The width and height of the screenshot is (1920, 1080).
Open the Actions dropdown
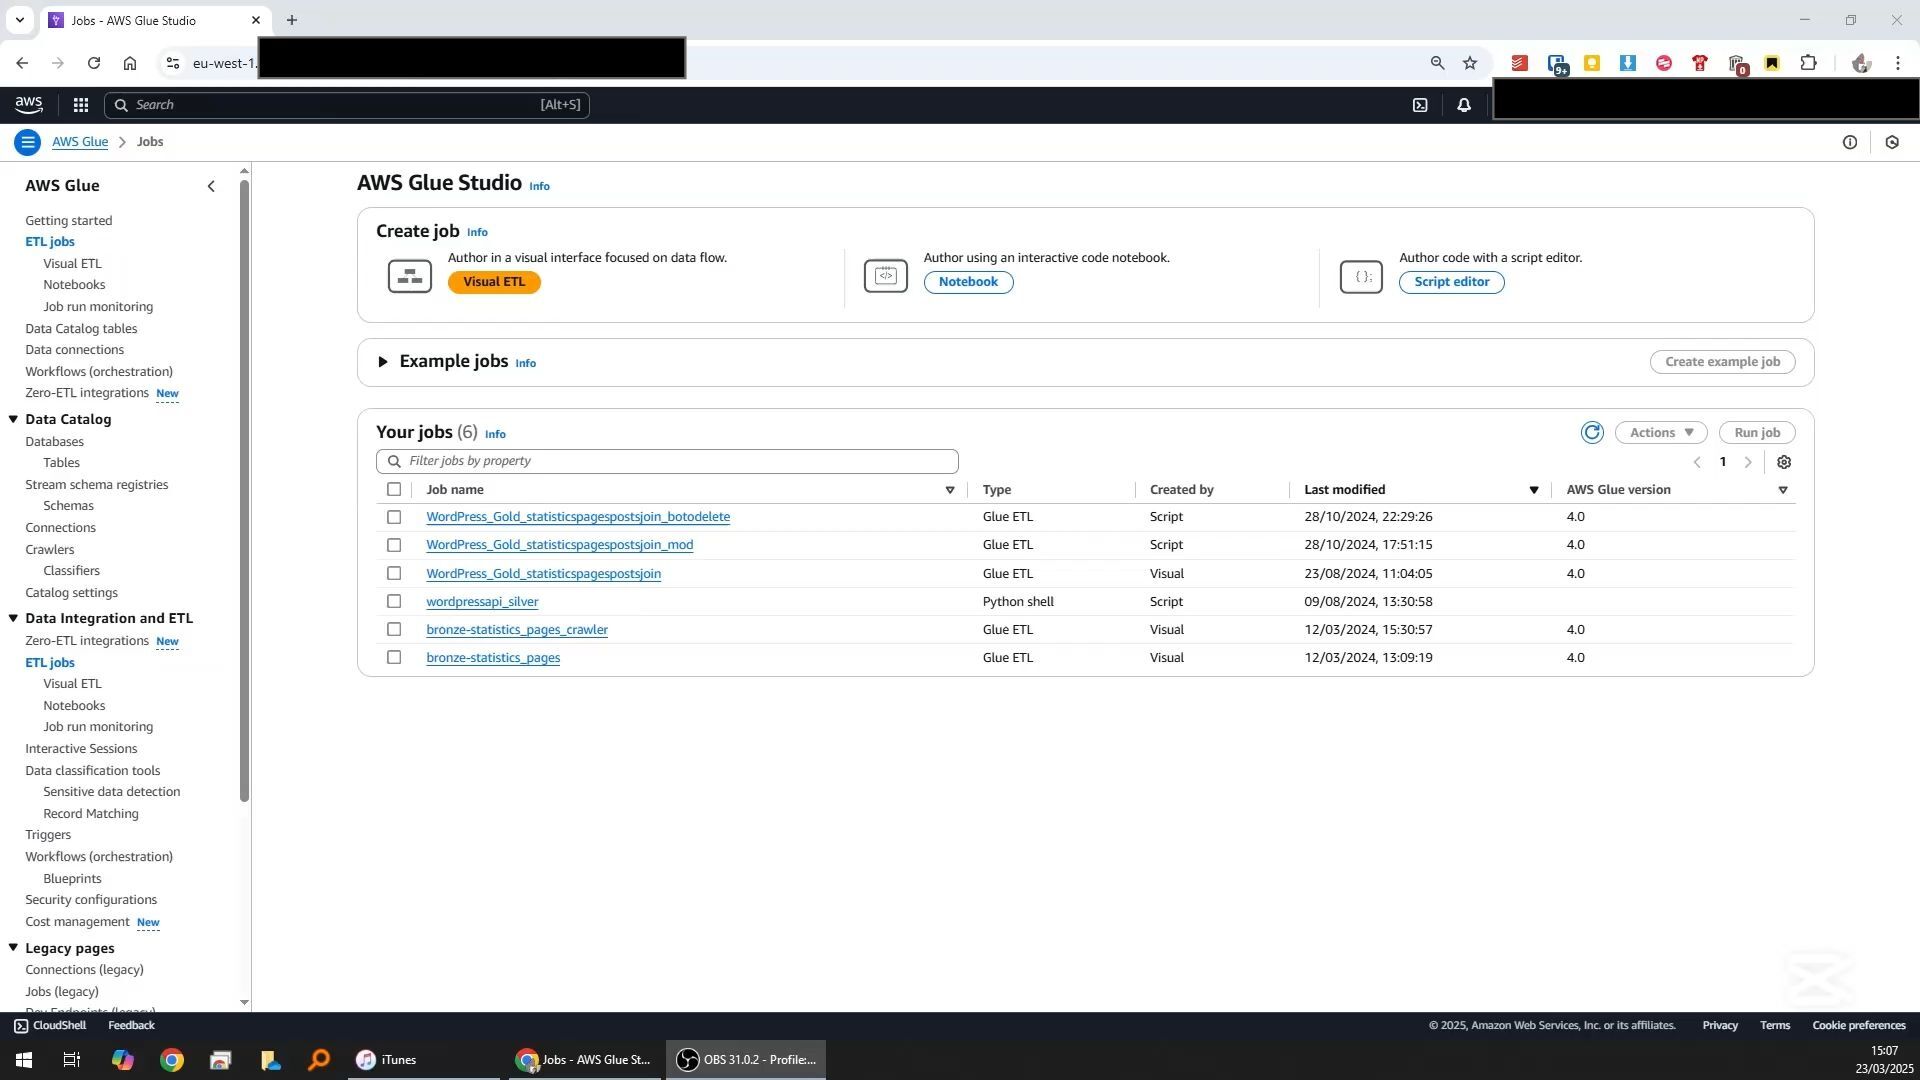click(x=1661, y=433)
